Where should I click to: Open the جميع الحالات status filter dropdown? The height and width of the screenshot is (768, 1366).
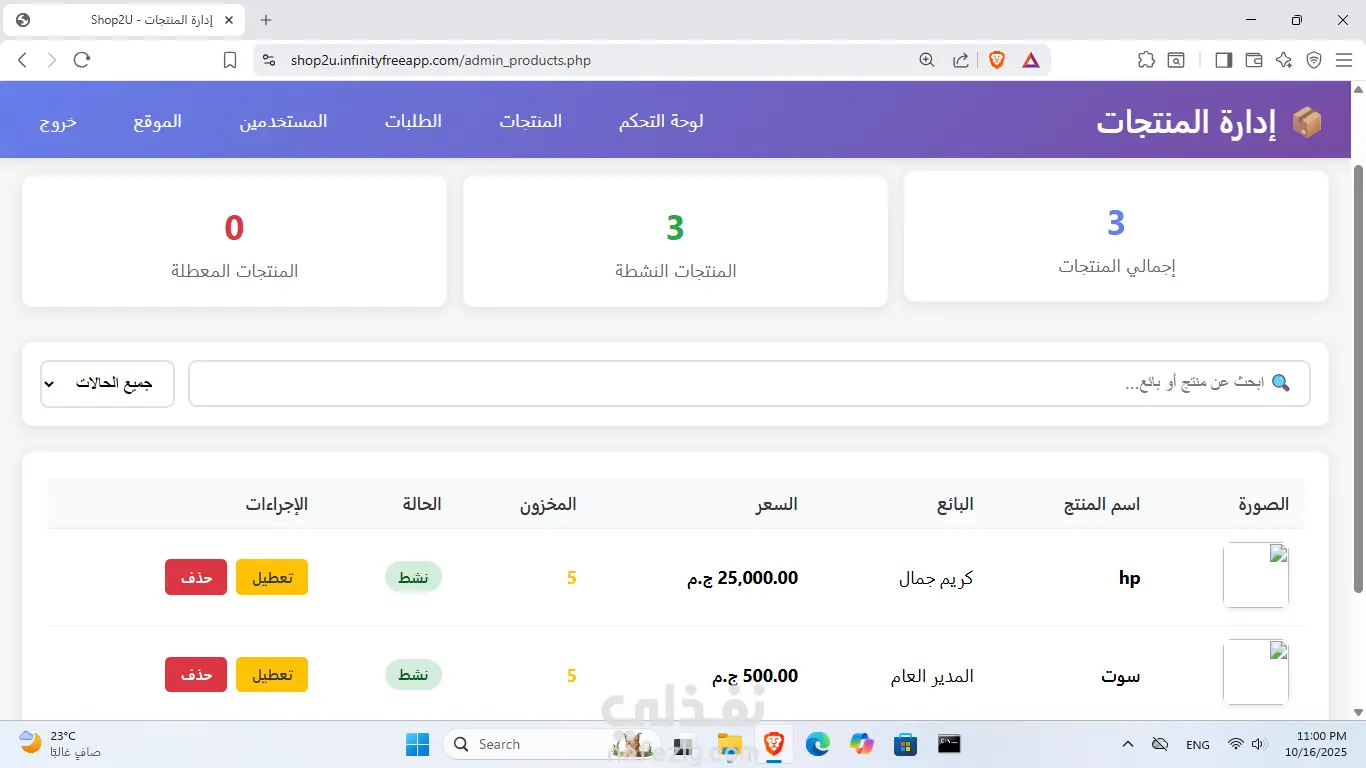pos(107,384)
